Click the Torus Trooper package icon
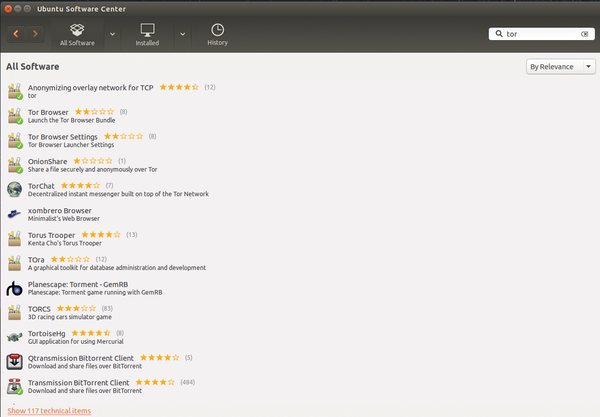 coord(15,238)
